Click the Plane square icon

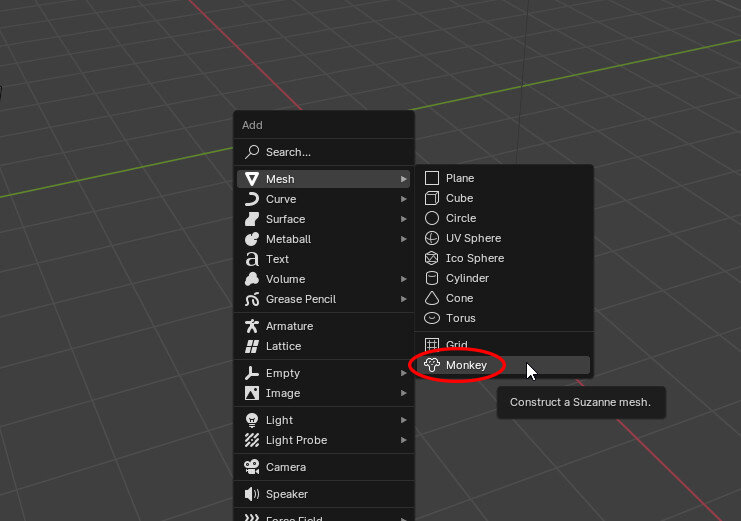pyautogui.click(x=431, y=178)
